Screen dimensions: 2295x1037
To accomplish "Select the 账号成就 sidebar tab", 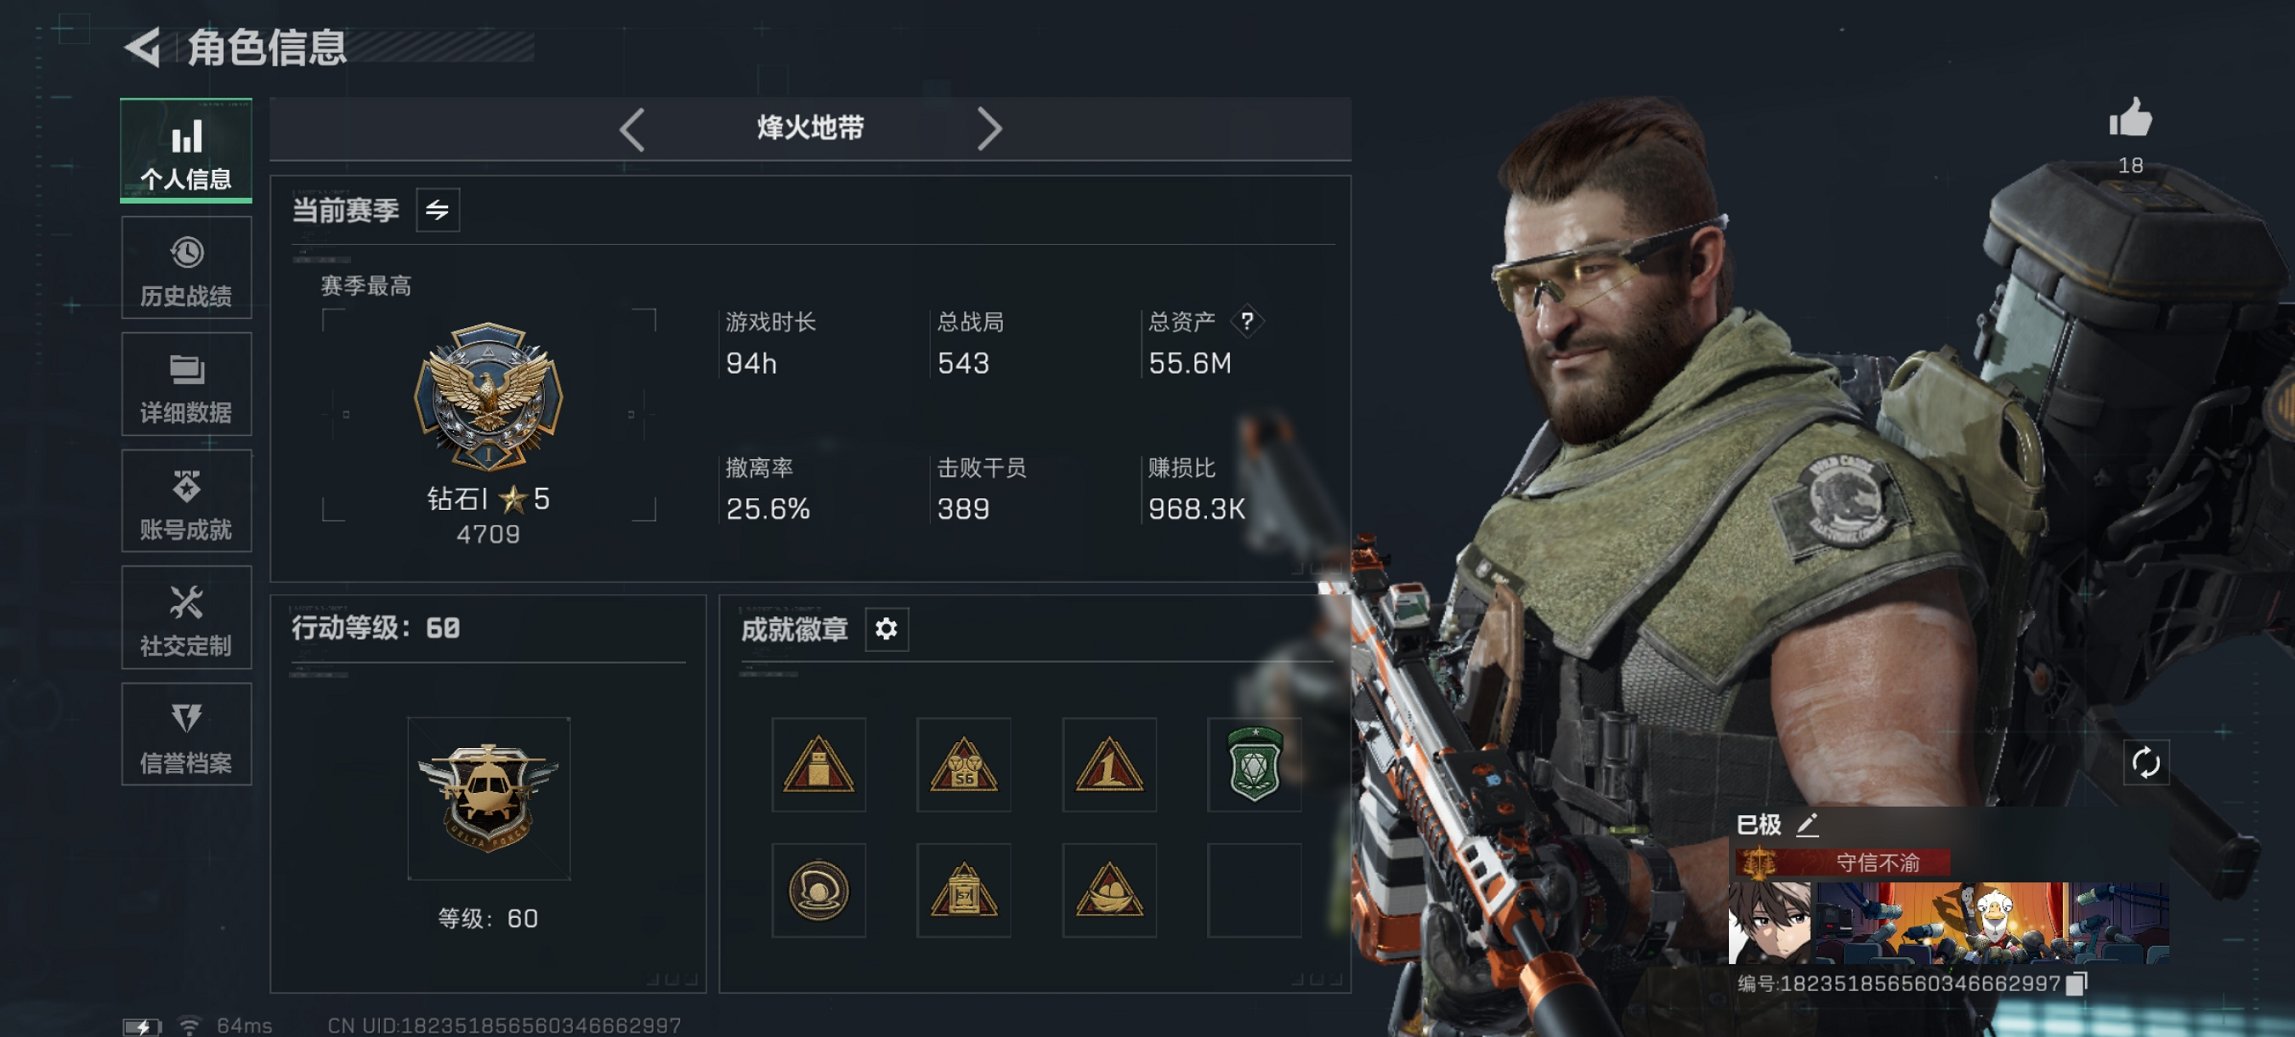I will (186, 501).
